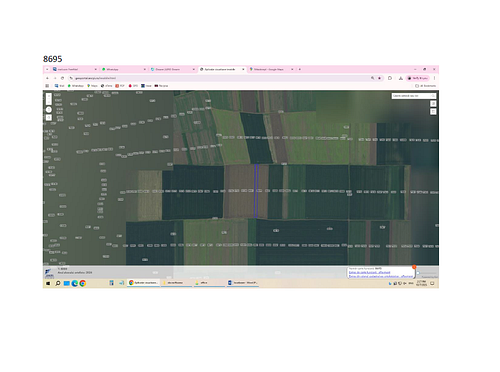Switch to the Google Maps browser tab
Screen dimensions: 500x372
(271, 69)
